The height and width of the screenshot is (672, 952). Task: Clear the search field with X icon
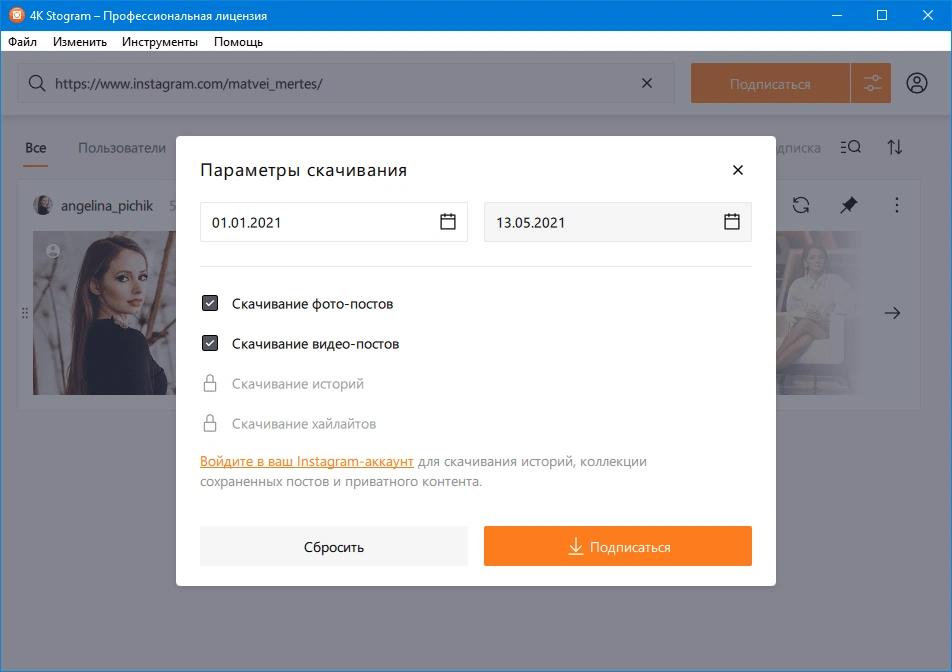pyautogui.click(x=647, y=83)
